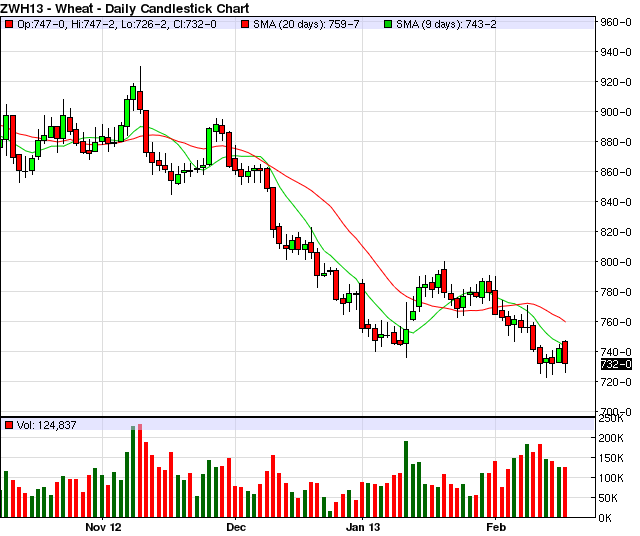Click the red SMA 20 days swatch
The height and width of the screenshot is (536, 640).
tap(245, 24)
